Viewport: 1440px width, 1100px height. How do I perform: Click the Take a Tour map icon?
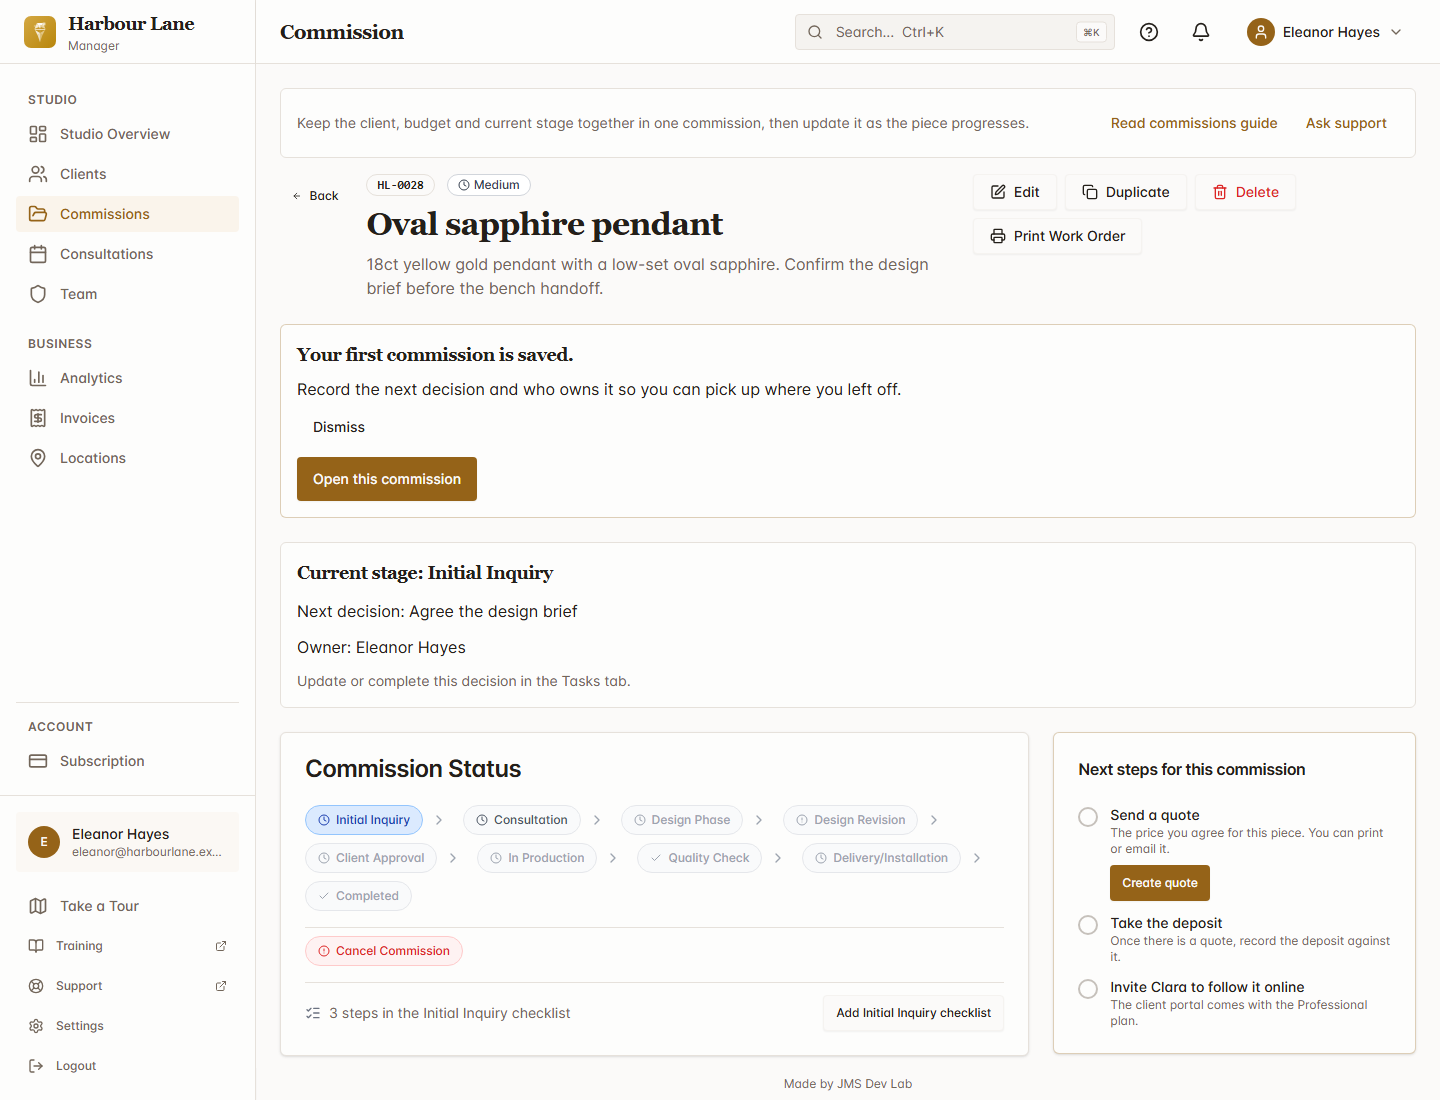[x=38, y=906]
